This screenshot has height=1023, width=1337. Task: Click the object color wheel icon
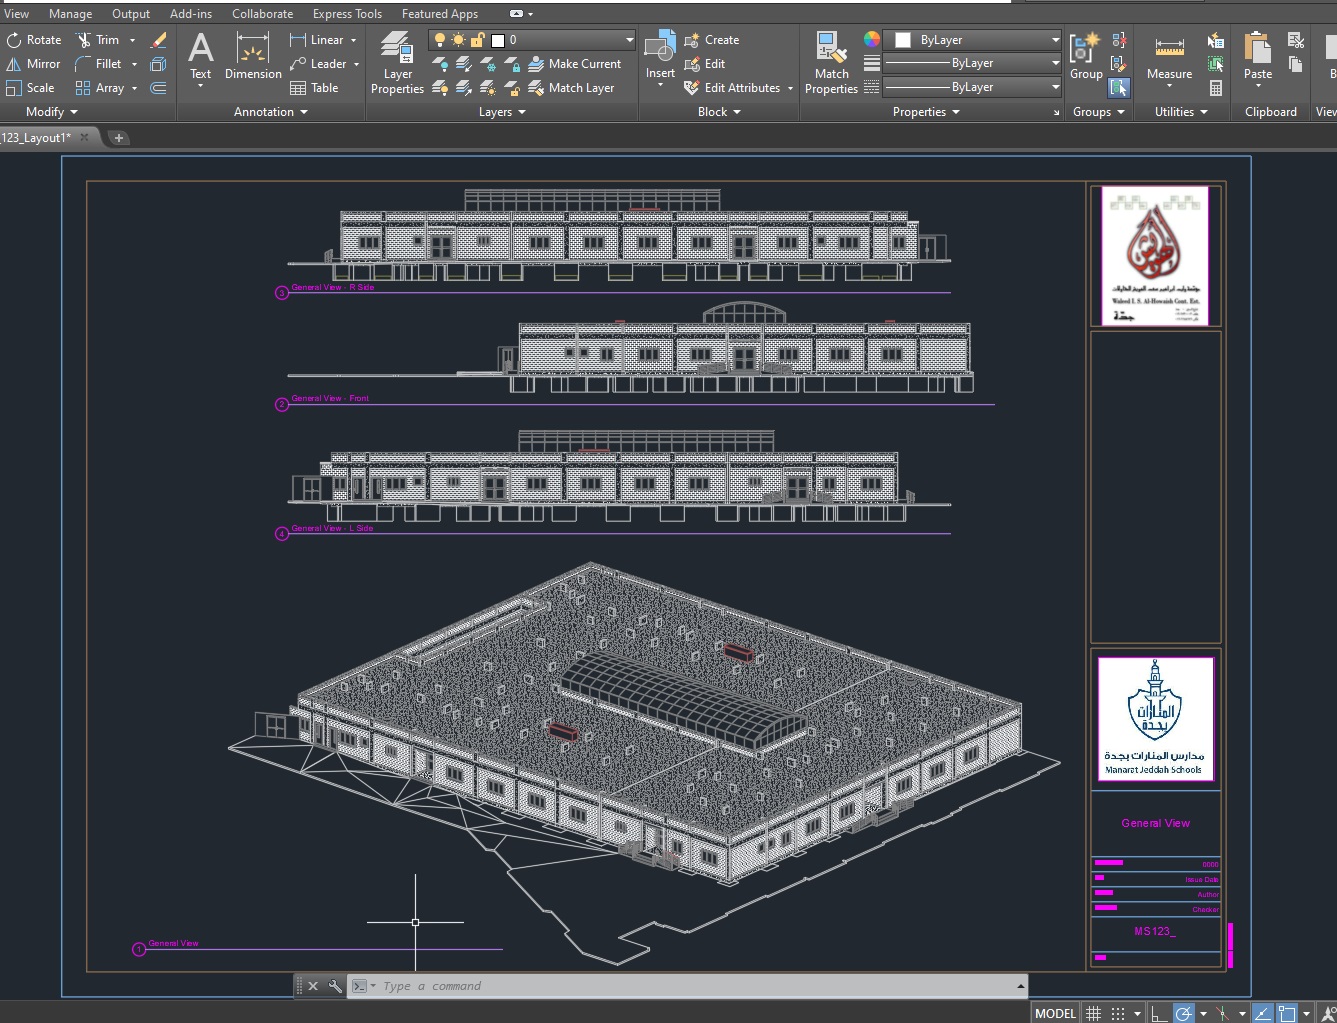(872, 39)
